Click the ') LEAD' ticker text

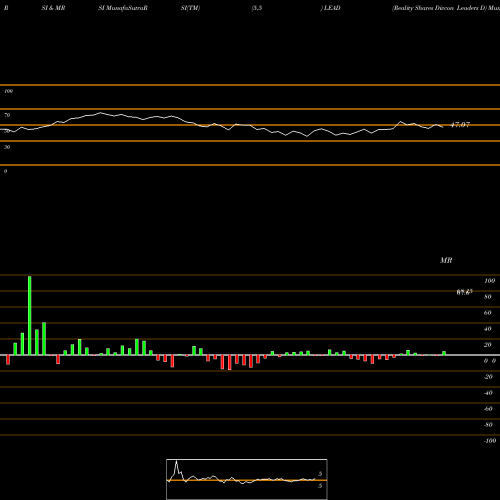[330, 8]
